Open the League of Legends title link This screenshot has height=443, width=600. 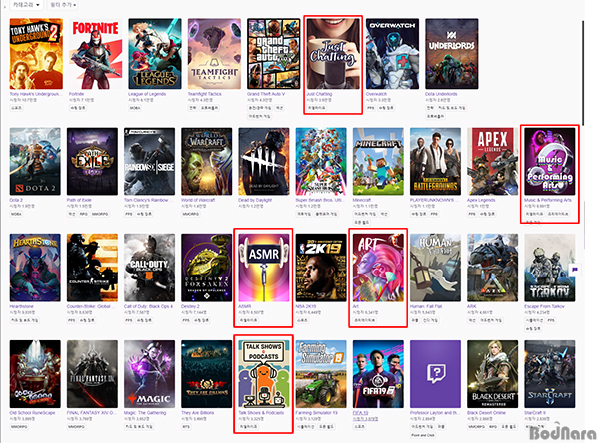[x=147, y=94]
